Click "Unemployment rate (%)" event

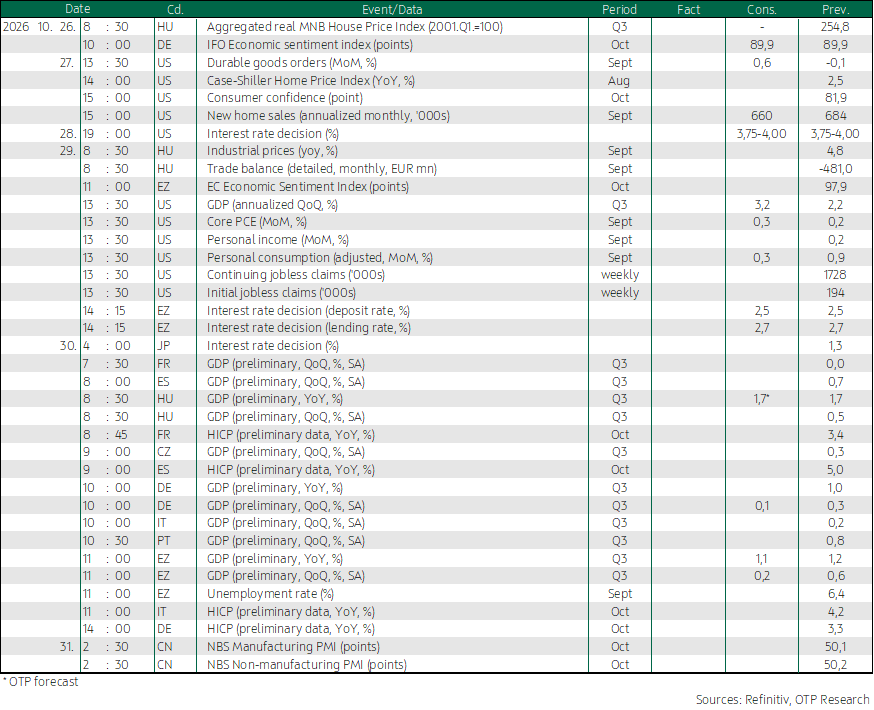pyautogui.click(x=270, y=594)
